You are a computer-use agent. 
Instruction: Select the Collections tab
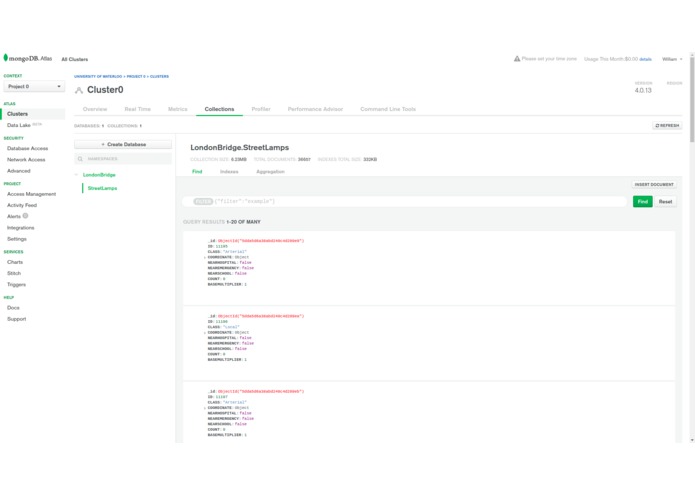coord(219,109)
